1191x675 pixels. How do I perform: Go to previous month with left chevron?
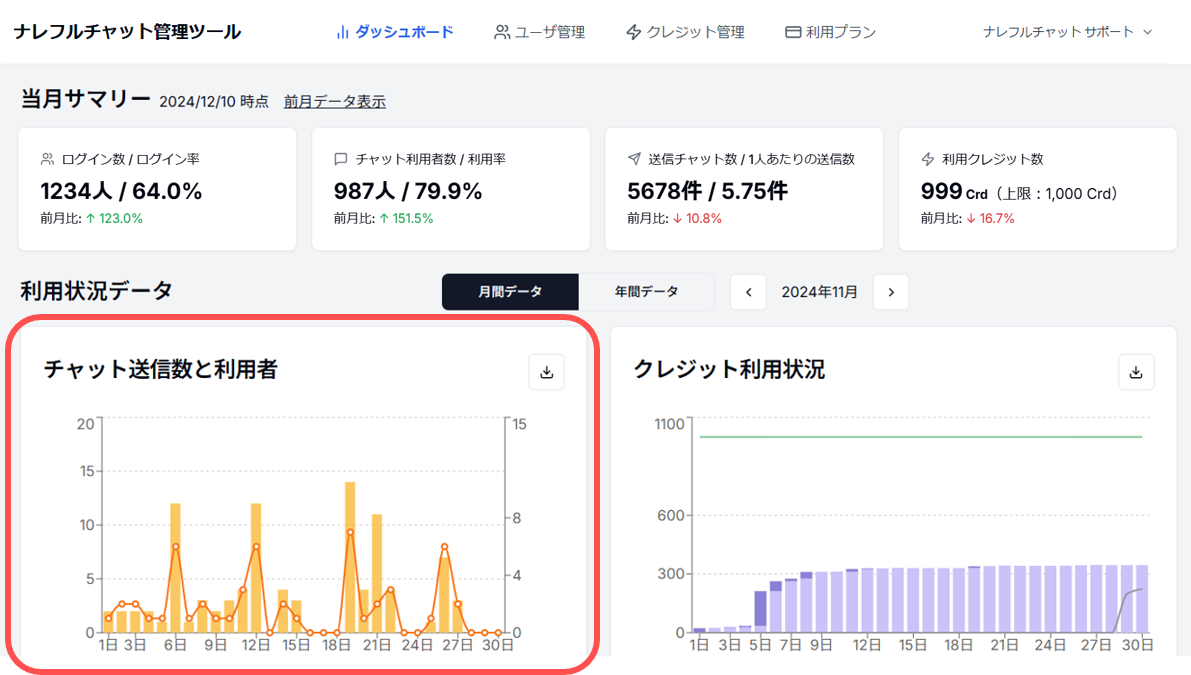click(748, 292)
